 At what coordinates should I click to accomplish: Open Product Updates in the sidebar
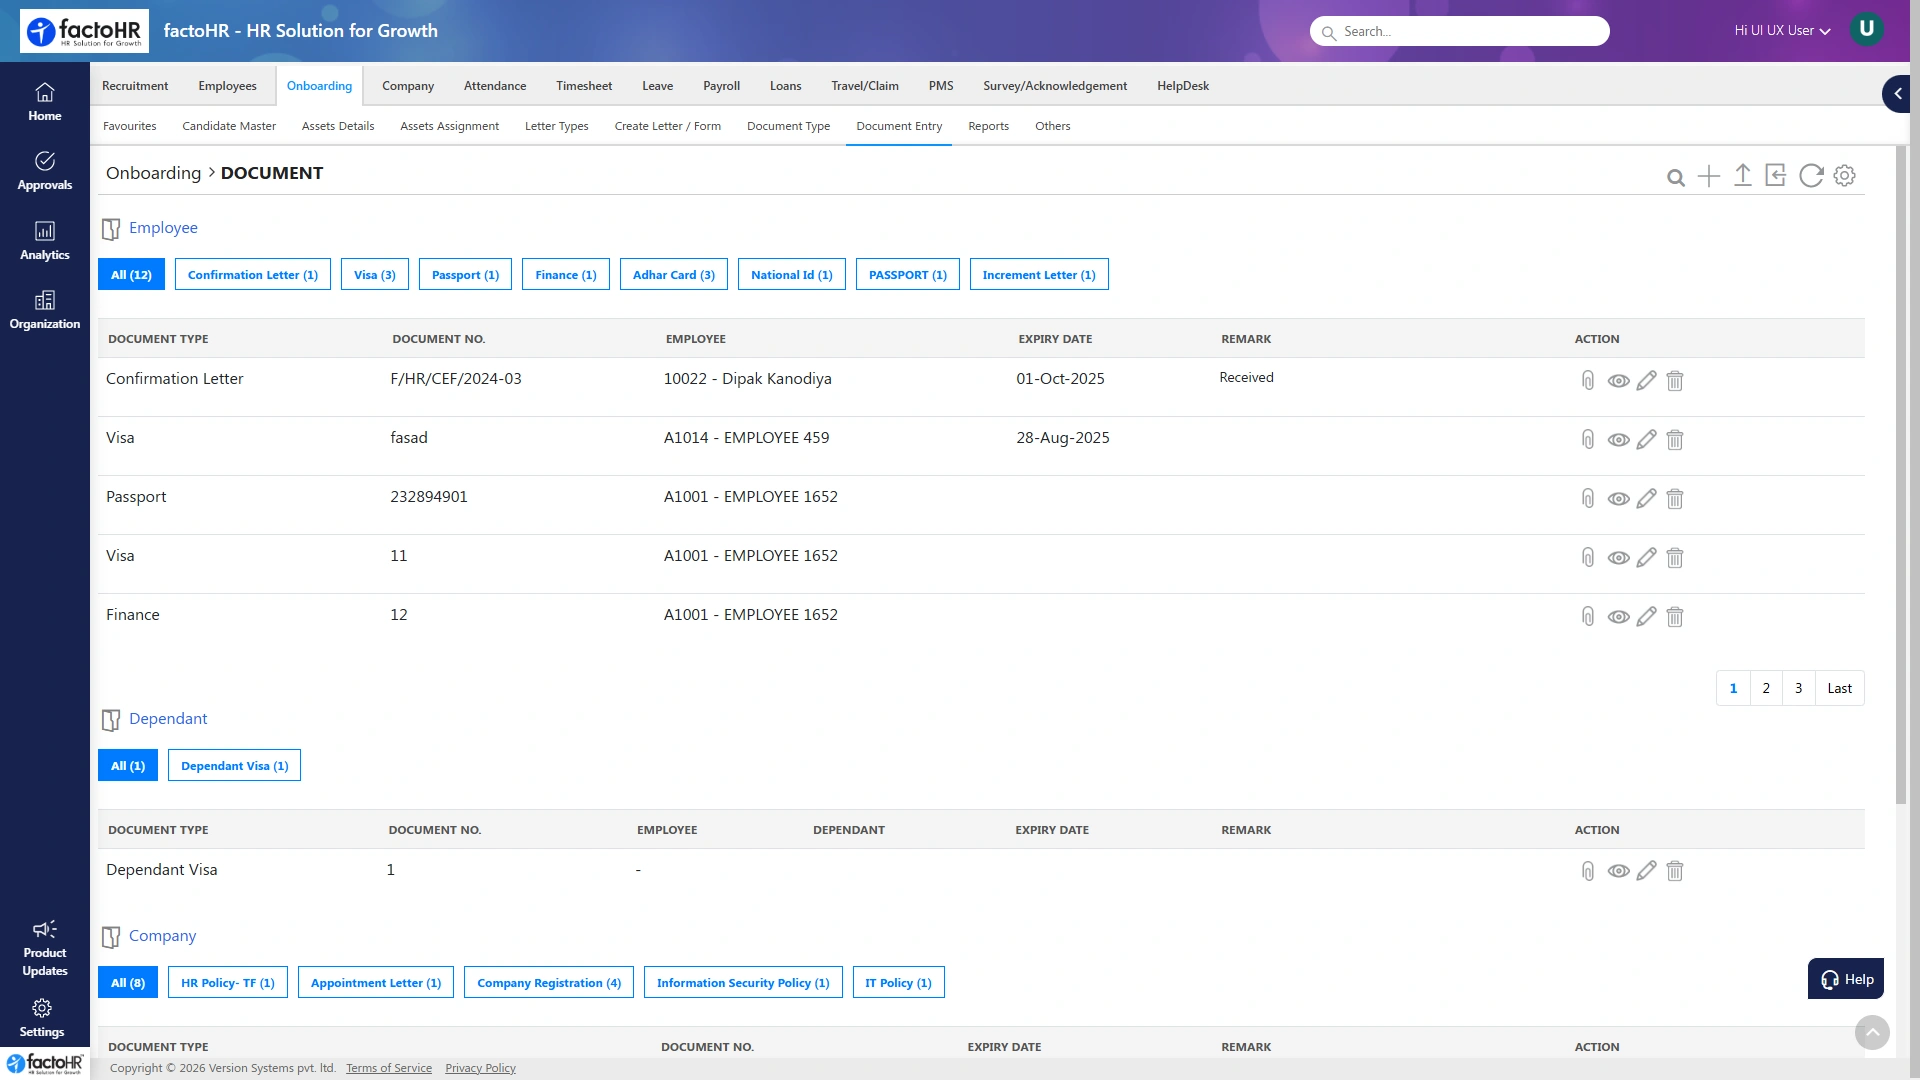coord(44,948)
